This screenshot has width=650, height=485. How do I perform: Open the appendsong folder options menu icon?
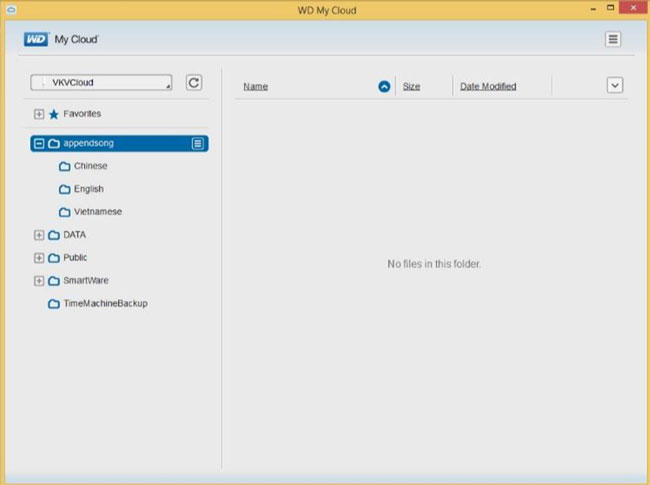coord(198,143)
